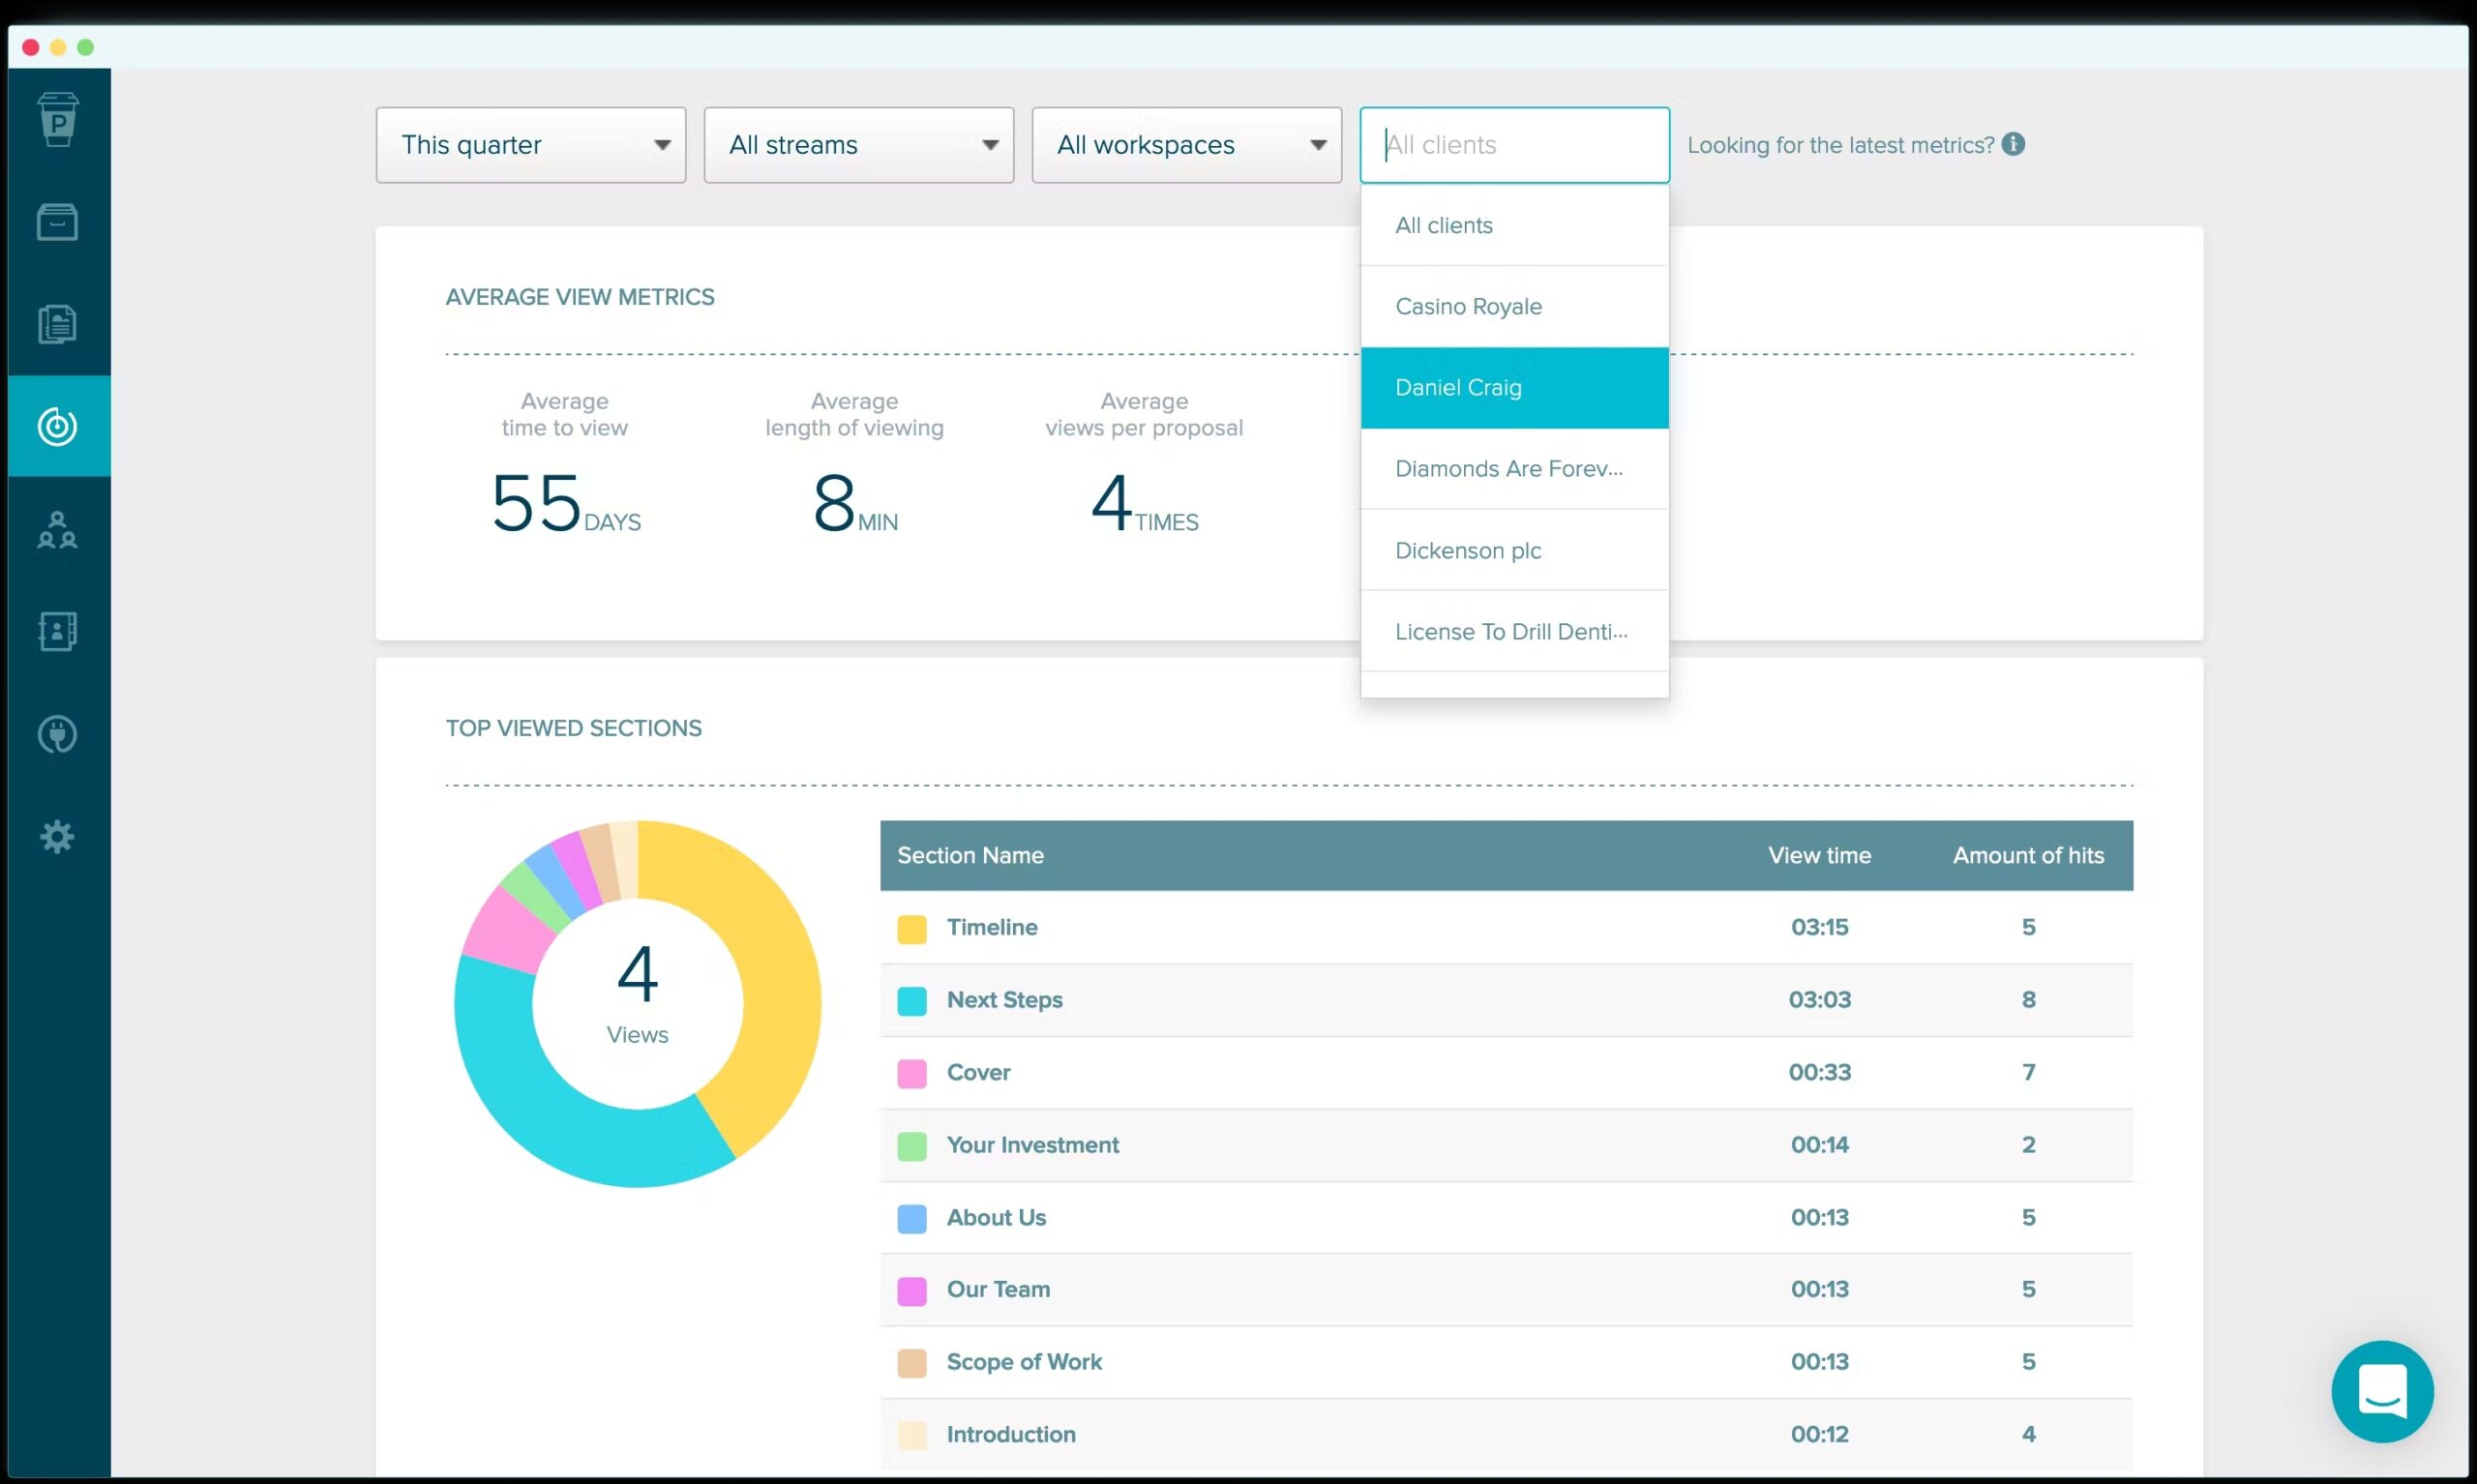
Task: Click the tan Scope of Work swatch
Action: [x=912, y=1363]
